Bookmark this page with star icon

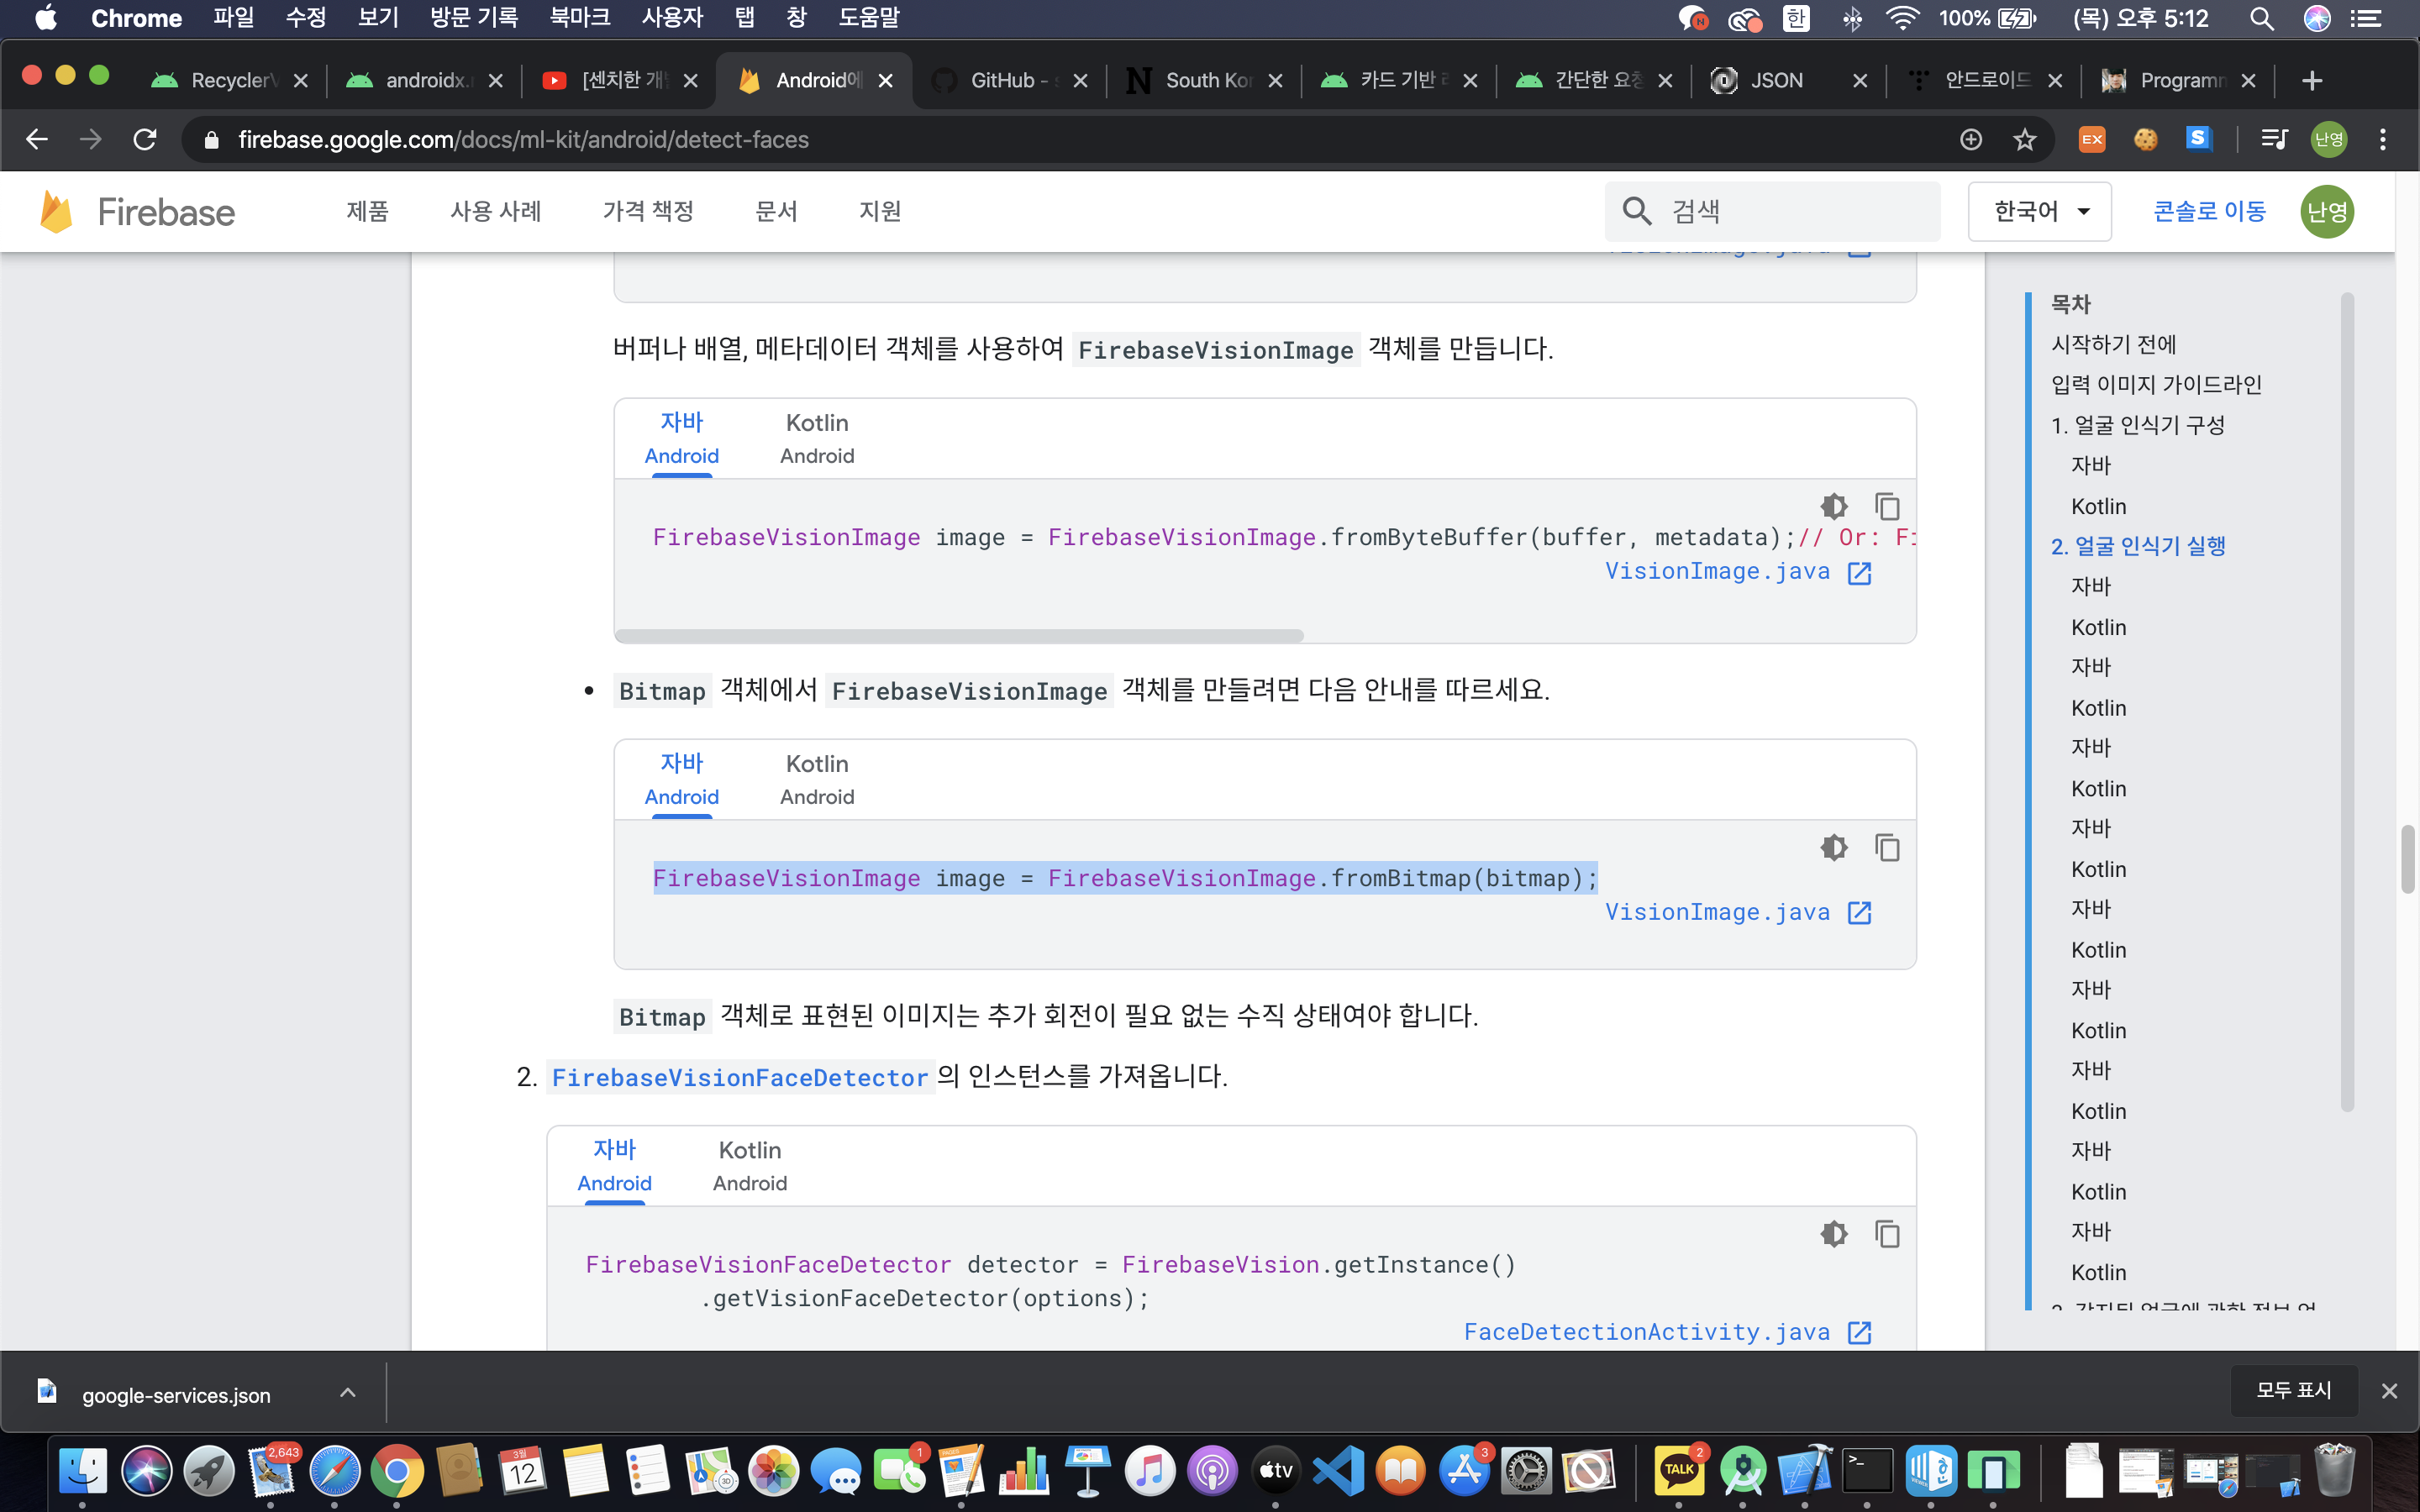(2025, 140)
